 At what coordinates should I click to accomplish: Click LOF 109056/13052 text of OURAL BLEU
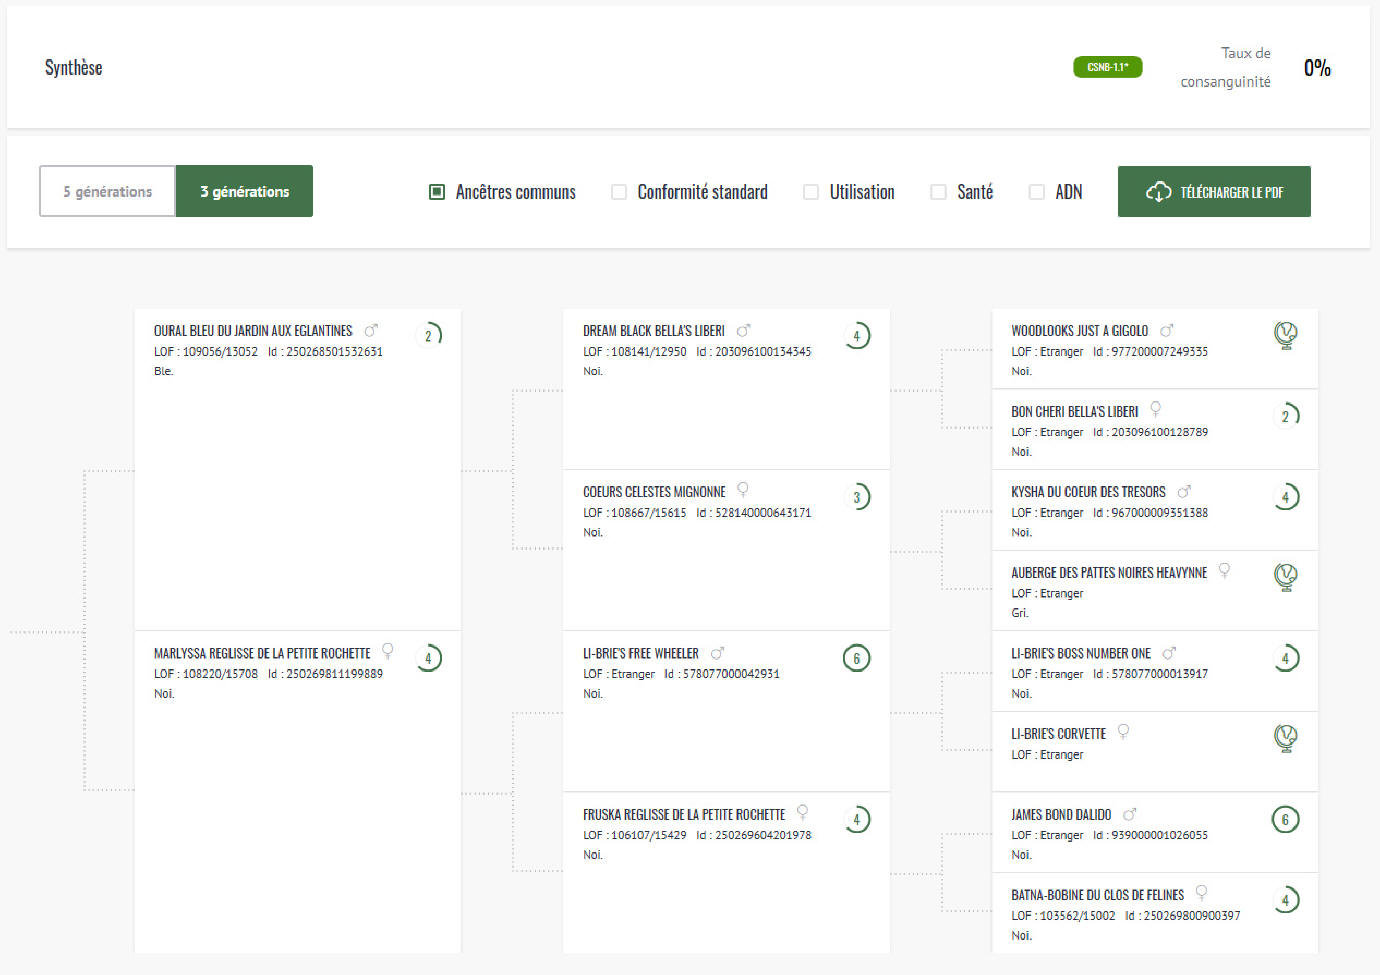pos(205,352)
